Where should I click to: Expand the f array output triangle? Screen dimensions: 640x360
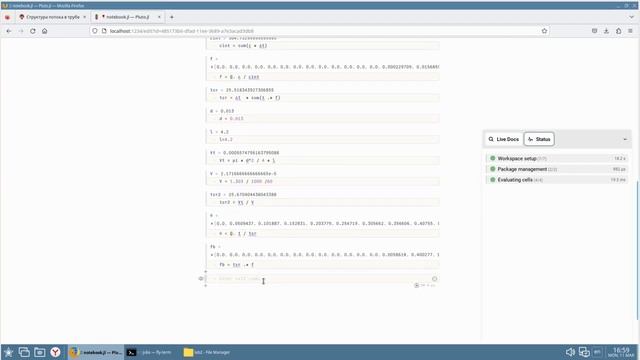[212, 67]
